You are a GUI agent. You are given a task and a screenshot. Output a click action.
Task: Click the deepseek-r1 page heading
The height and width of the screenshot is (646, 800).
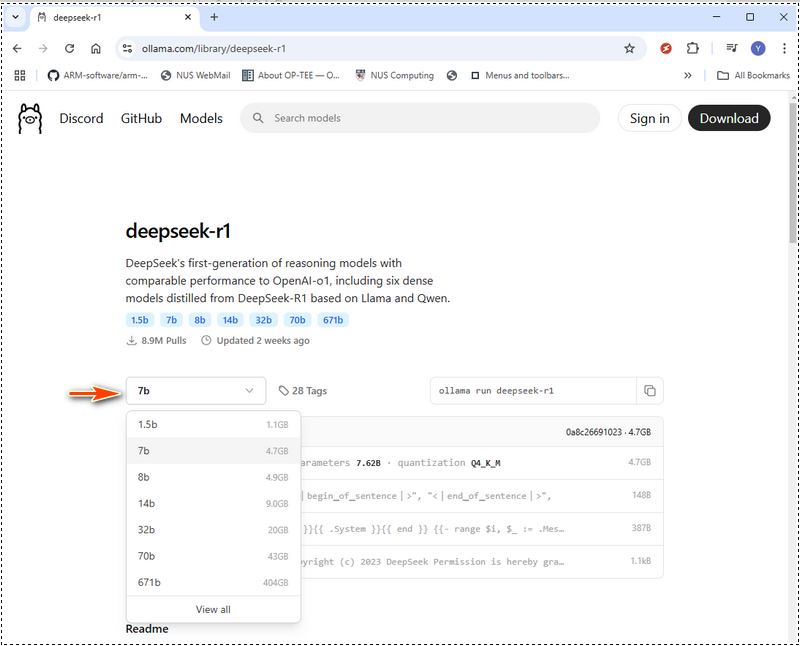click(x=178, y=231)
